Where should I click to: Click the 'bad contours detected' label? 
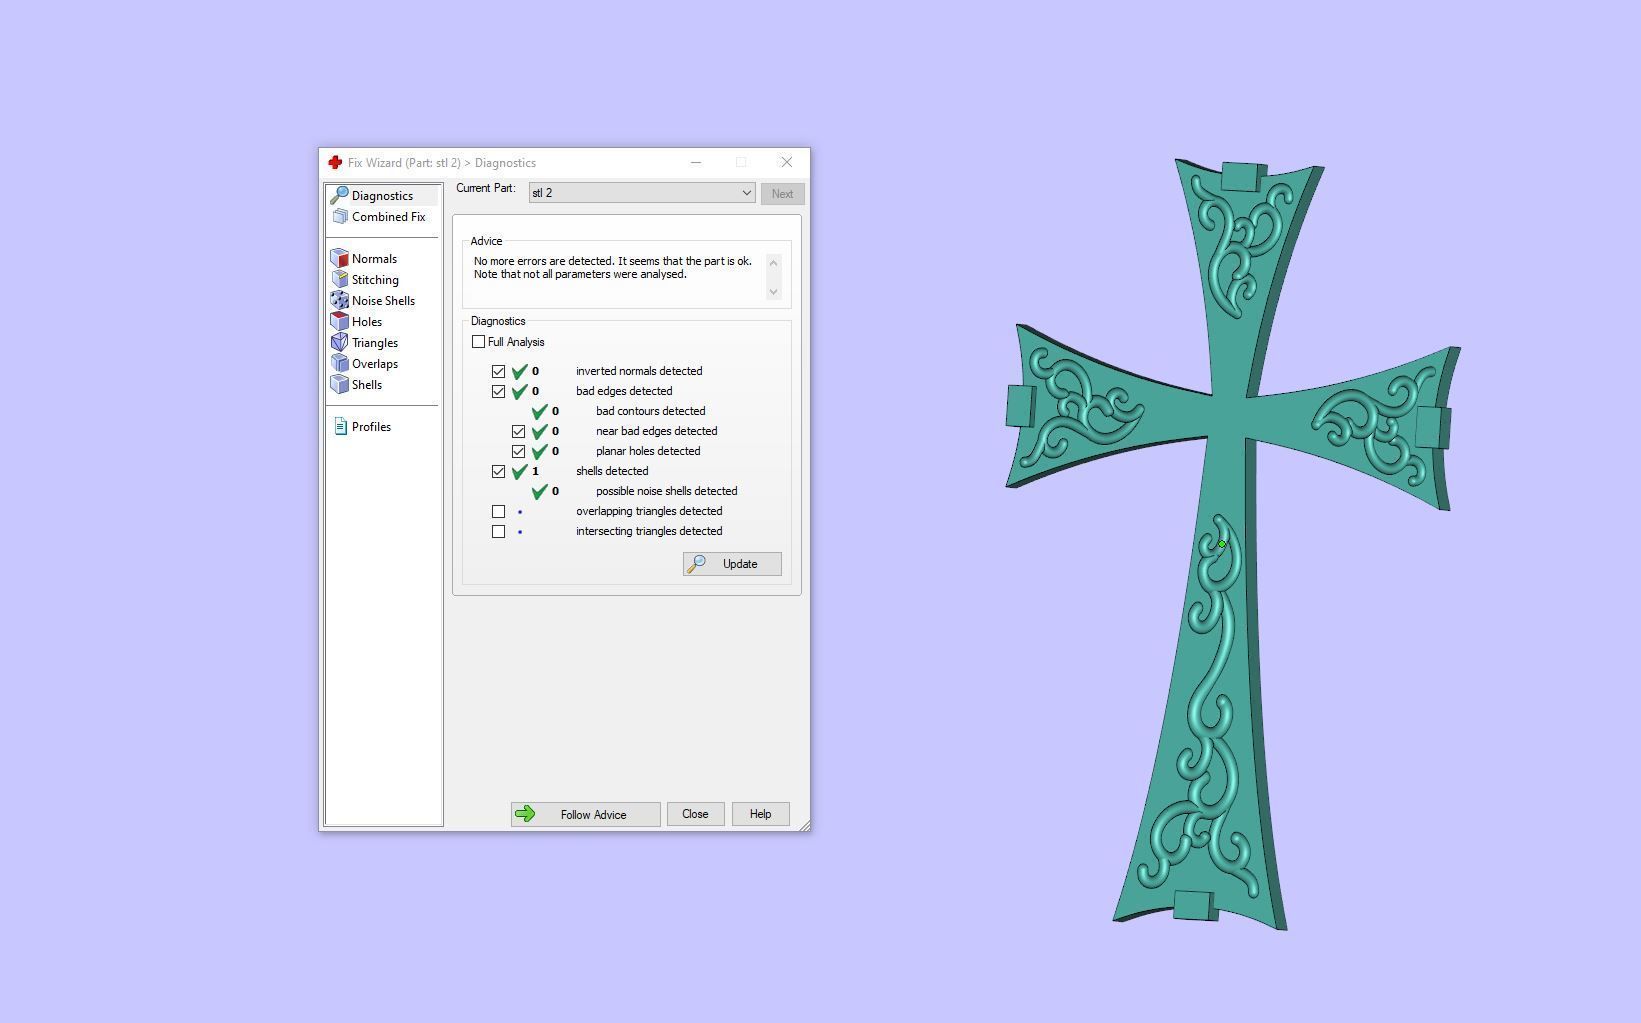[x=650, y=411]
